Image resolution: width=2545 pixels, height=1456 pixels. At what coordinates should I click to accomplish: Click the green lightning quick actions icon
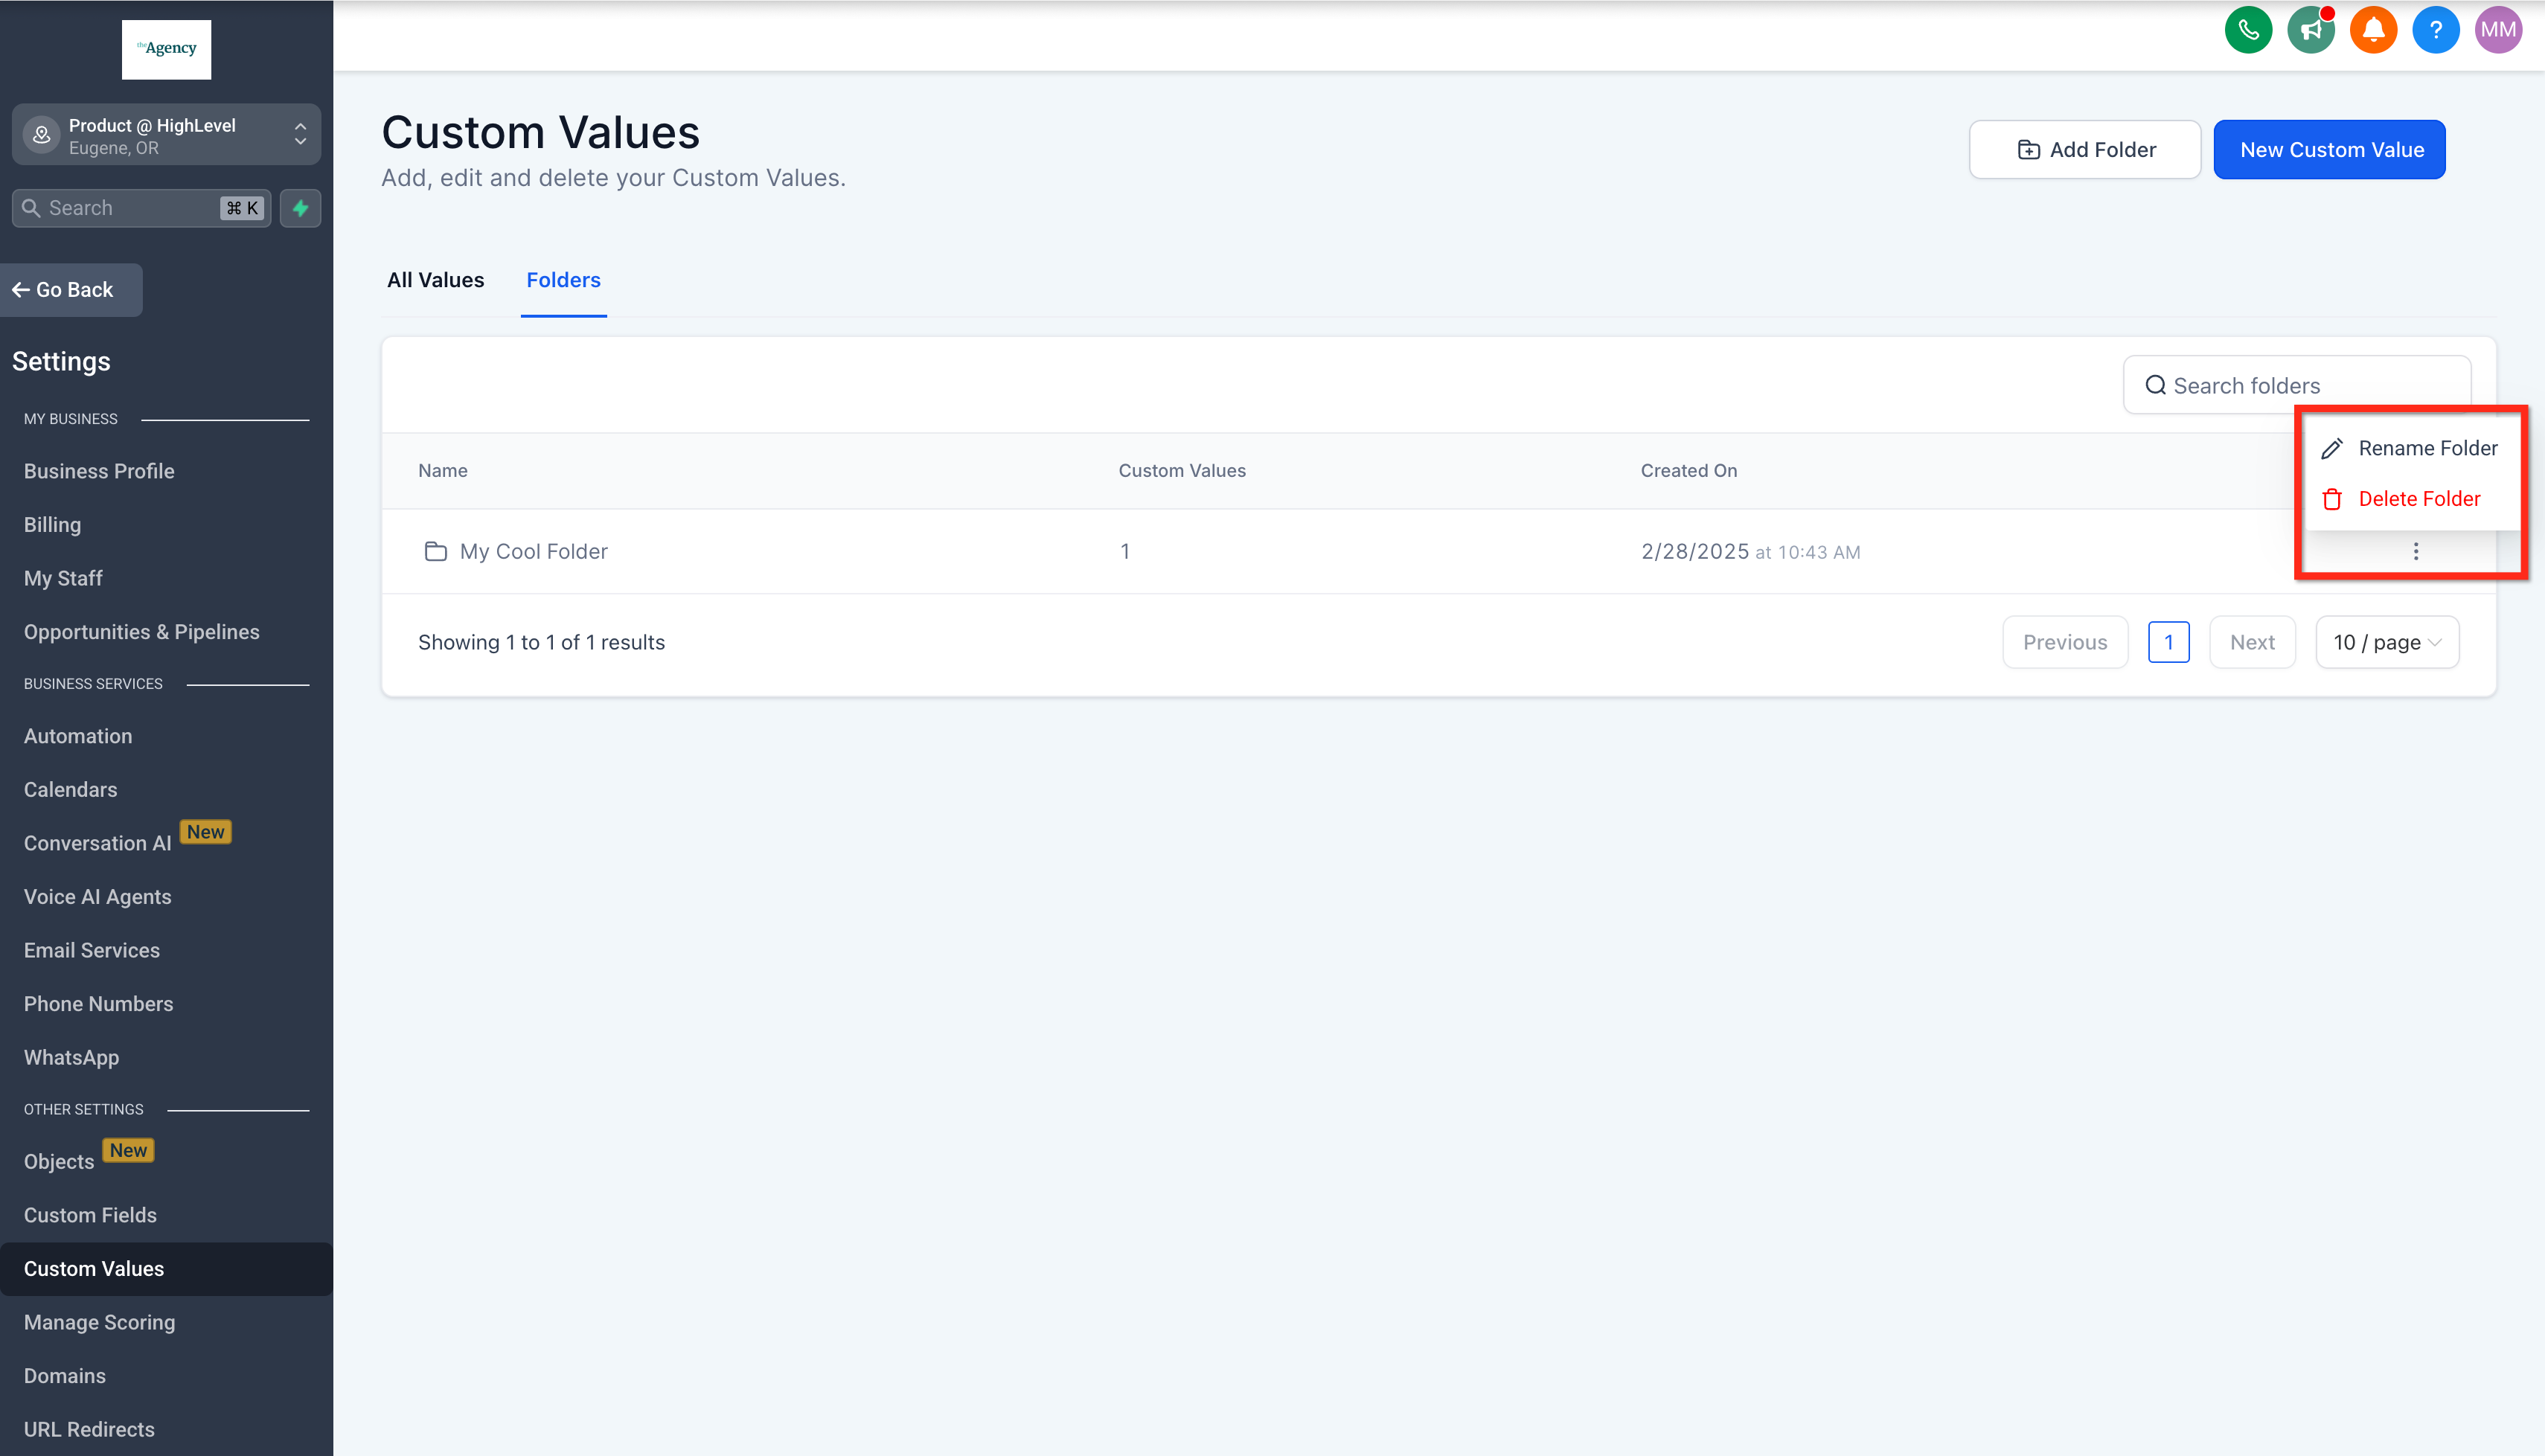pos(300,208)
